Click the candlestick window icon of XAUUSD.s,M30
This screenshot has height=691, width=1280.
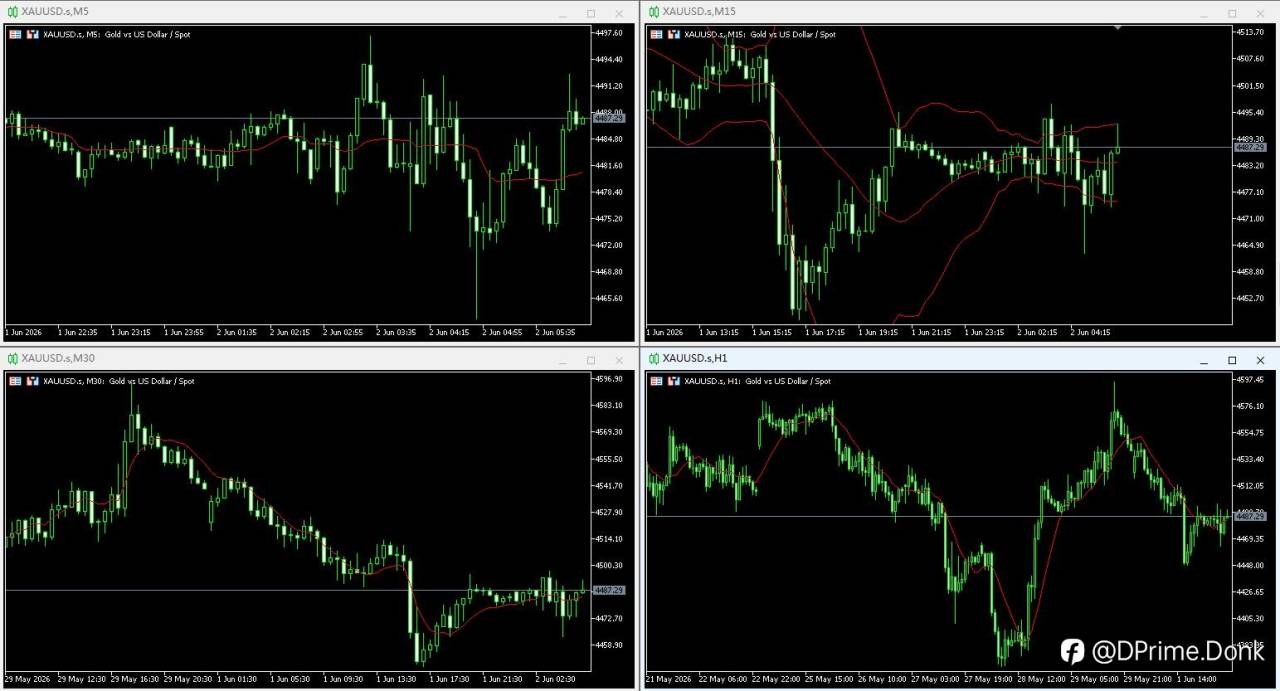click(12, 358)
